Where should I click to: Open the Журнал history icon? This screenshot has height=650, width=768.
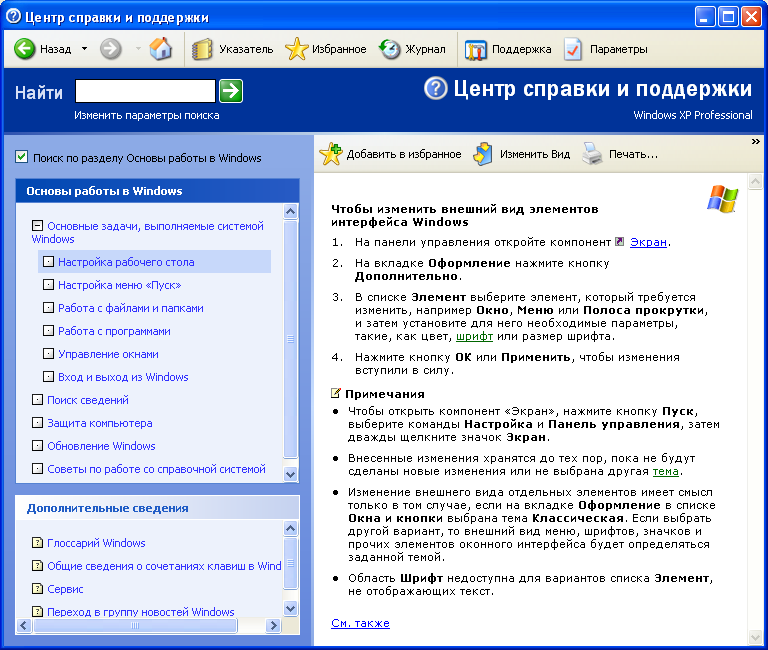390,48
